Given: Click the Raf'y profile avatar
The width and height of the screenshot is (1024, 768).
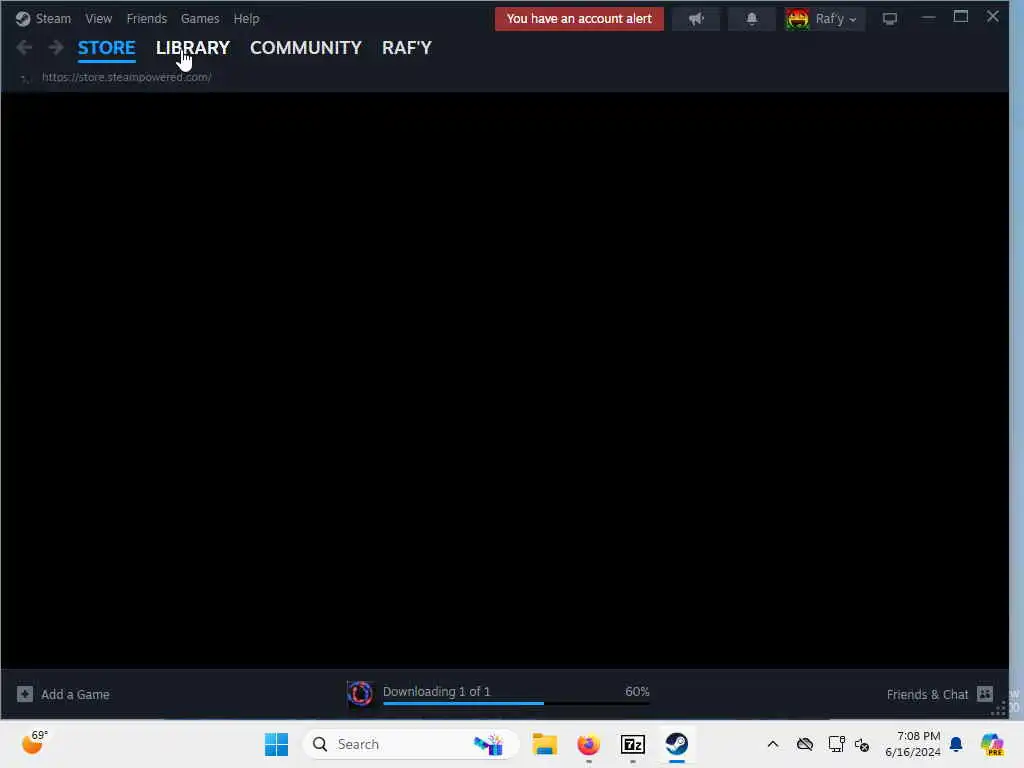Looking at the screenshot, I should click(797, 19).
